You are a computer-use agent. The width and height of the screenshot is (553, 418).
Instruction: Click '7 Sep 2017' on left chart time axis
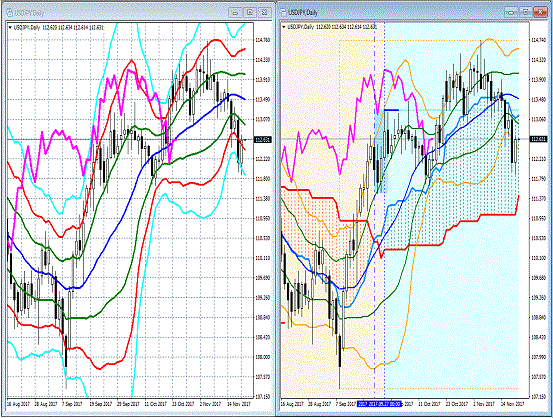tap(73, 404)
